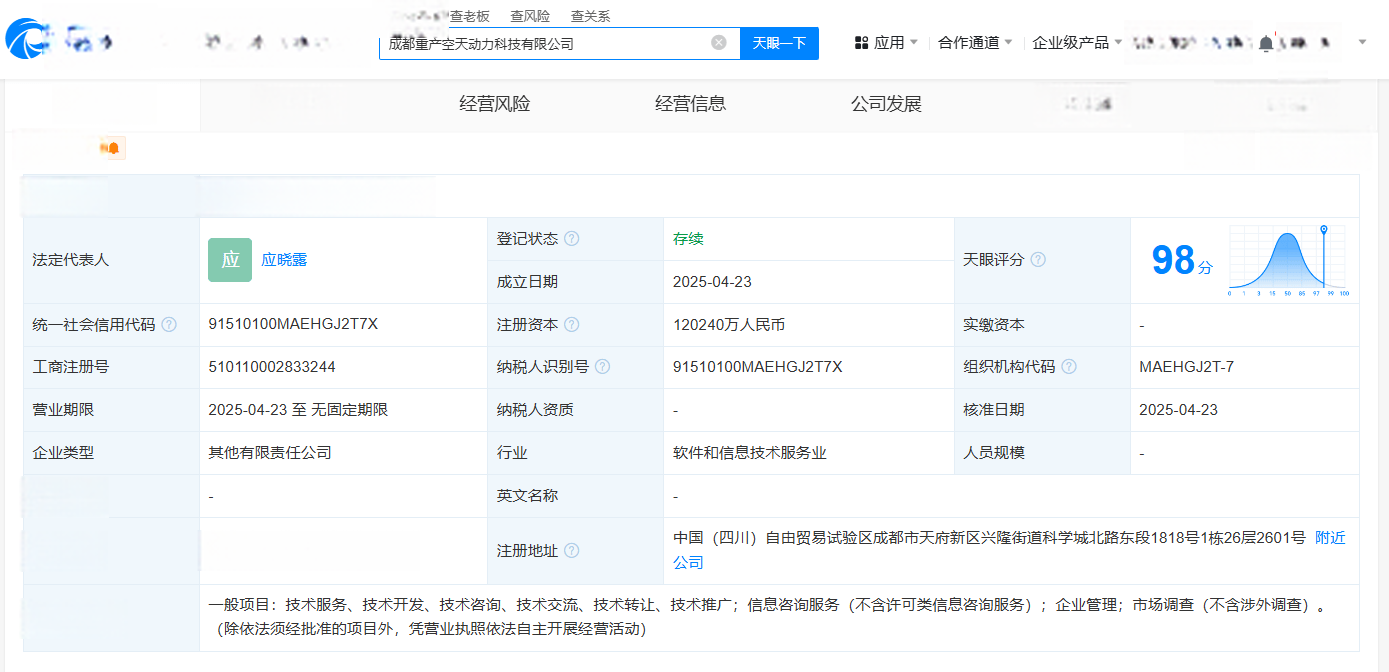The height and width of the screenshot is (672, 1389).
Task: Switch to the 查风险 search tab
Action: (x=530, y=16)
